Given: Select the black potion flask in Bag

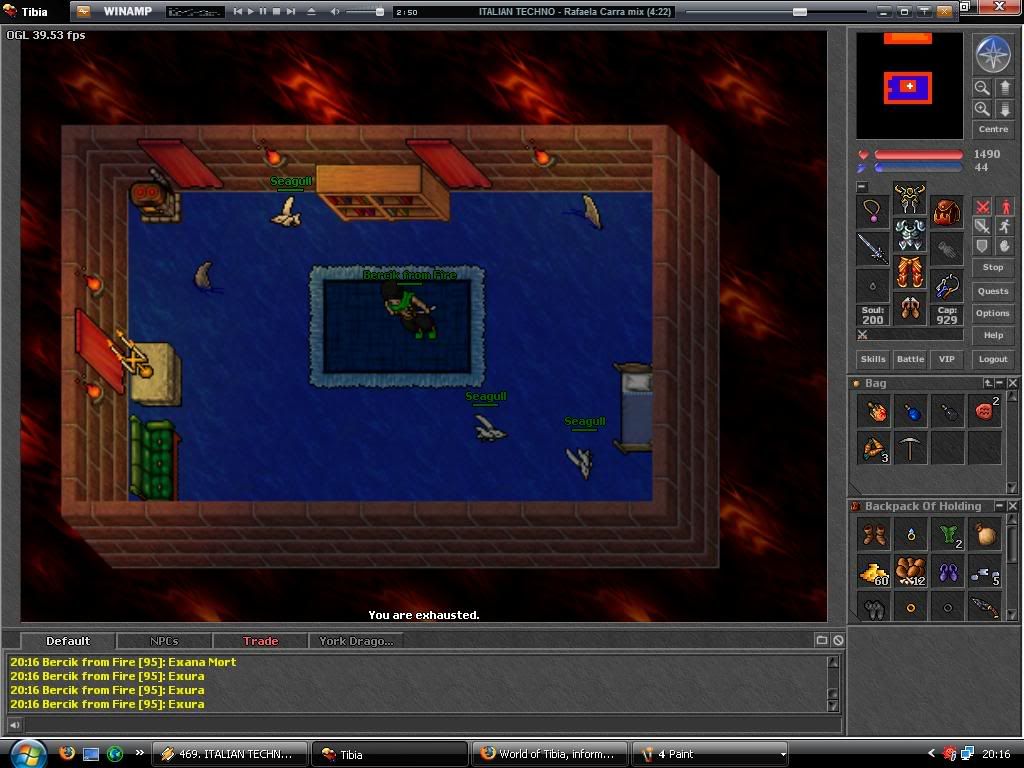Looking at the screenshot, I should coord(948,411).
